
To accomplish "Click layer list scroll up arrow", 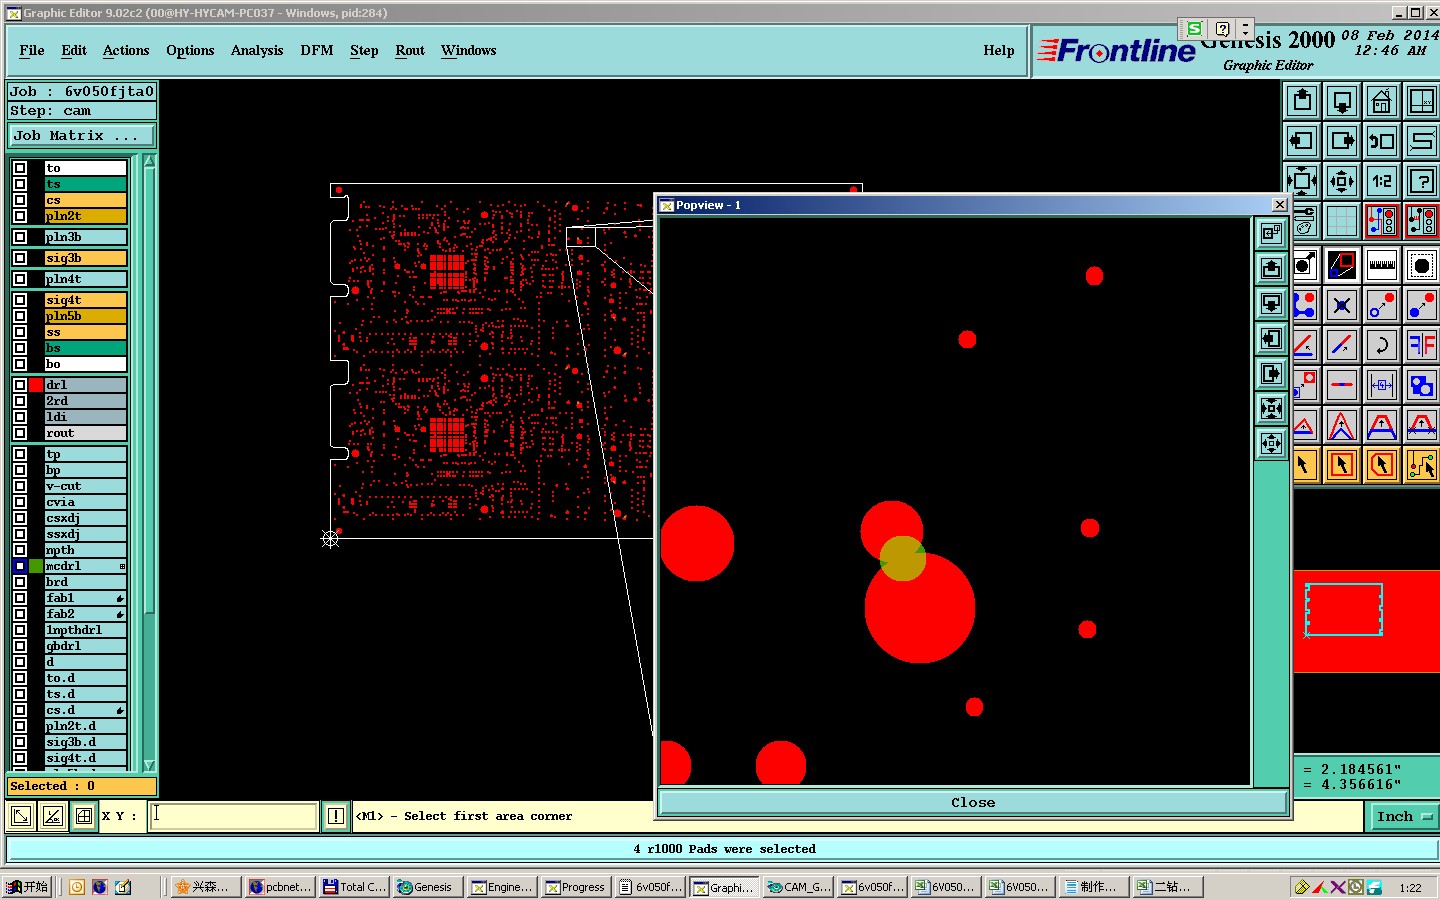I will coord(149,162).
